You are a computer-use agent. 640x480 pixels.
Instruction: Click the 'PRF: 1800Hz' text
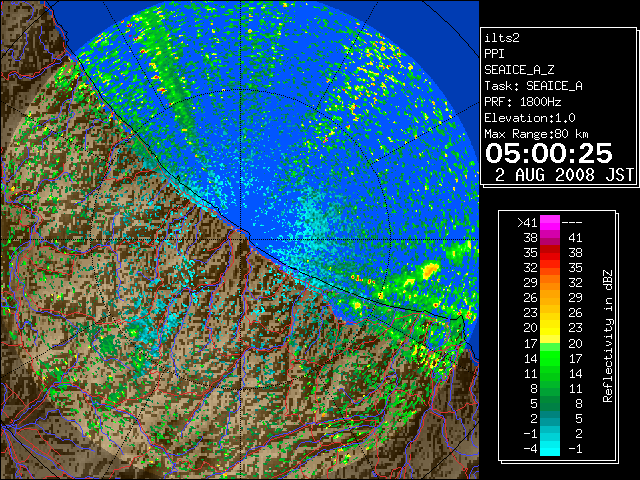pyautogui.click(x=522, y=102)
